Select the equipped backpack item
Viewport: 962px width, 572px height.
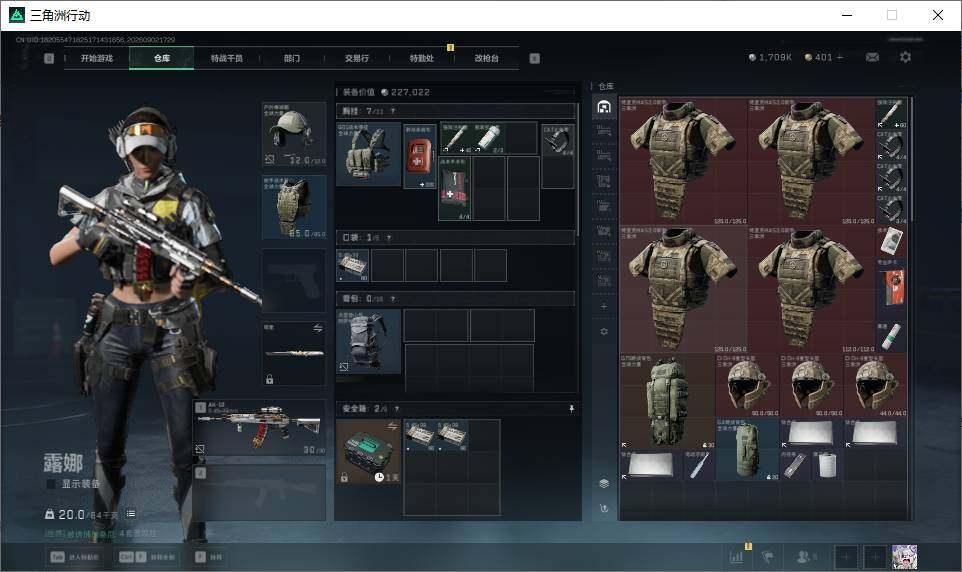click(x=368, y=341)
